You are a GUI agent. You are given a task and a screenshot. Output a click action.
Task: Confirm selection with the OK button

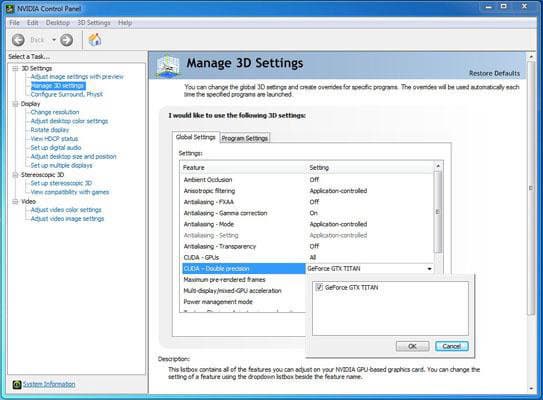(412, 346)
